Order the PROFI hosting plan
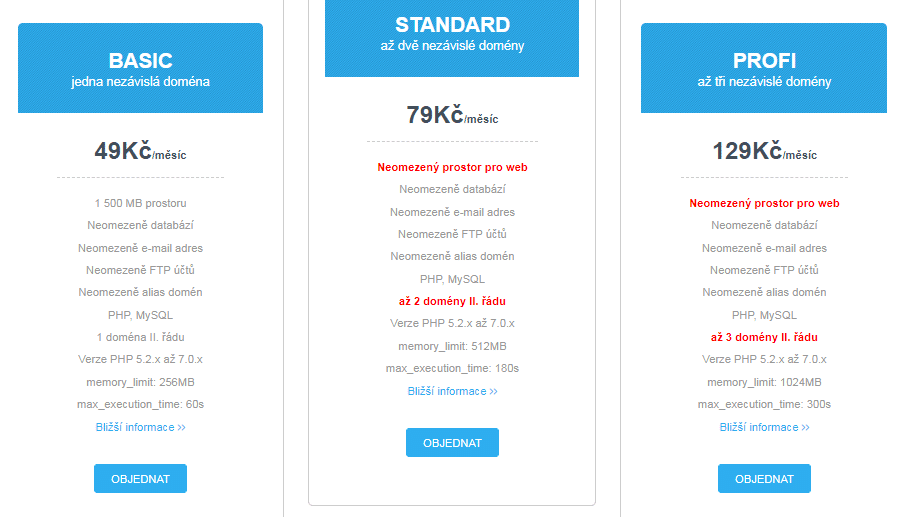 [764, 478]
